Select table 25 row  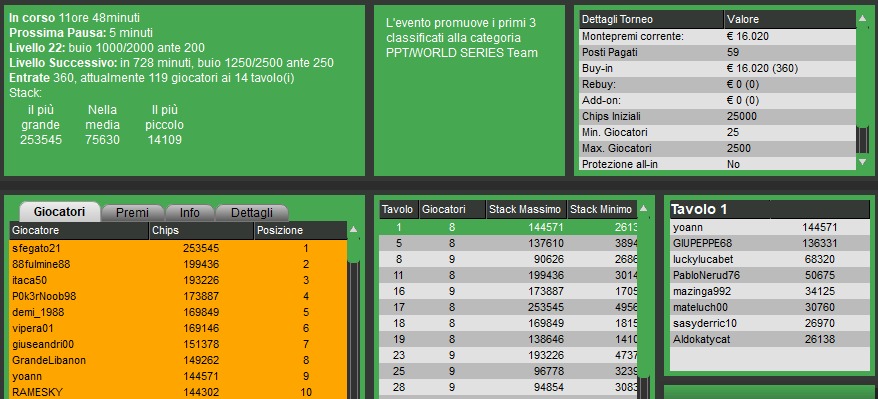click(508, 372)
